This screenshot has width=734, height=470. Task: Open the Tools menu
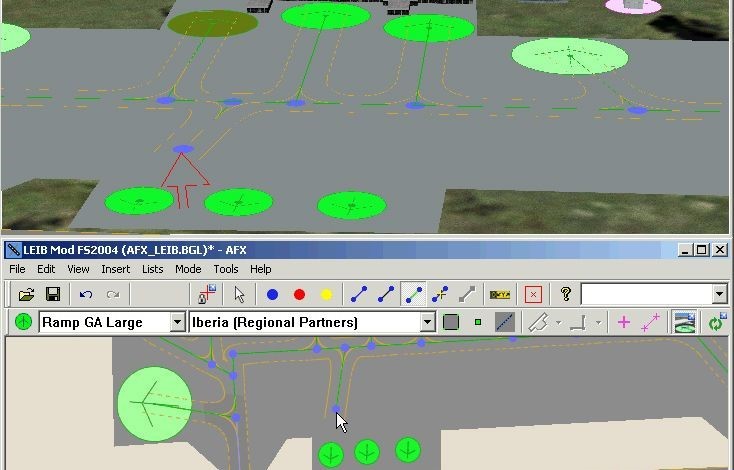coord(225,269)
